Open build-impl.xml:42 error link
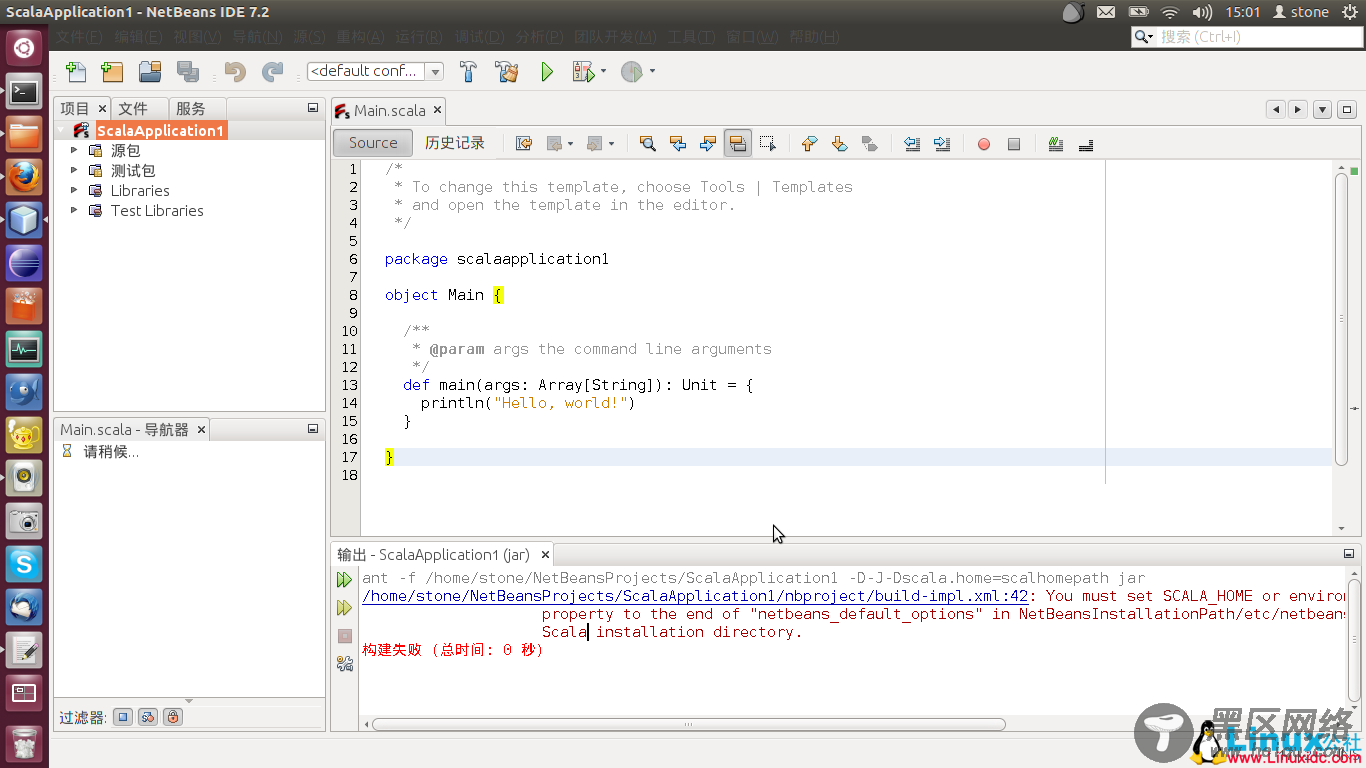Viewport: 1366px width, 768px height. 695,596
